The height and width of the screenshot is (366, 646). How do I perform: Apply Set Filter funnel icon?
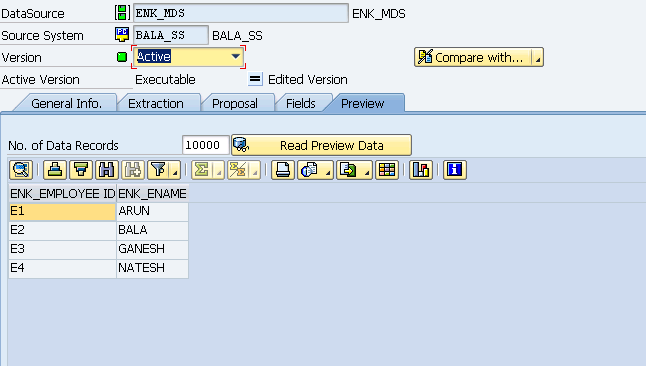[159, 170]
